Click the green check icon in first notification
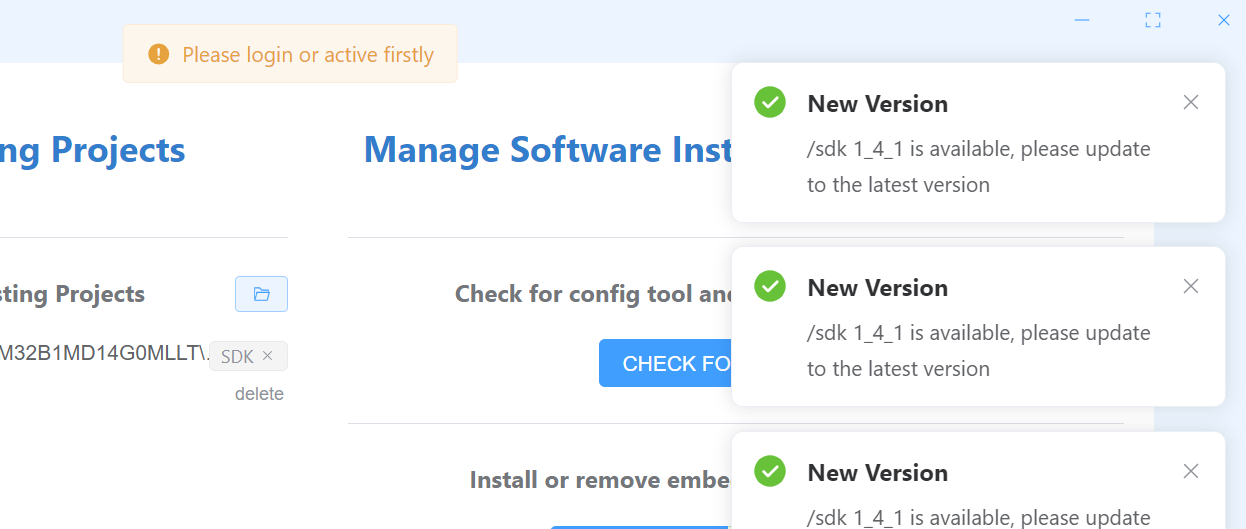 [x=770, y=102]
